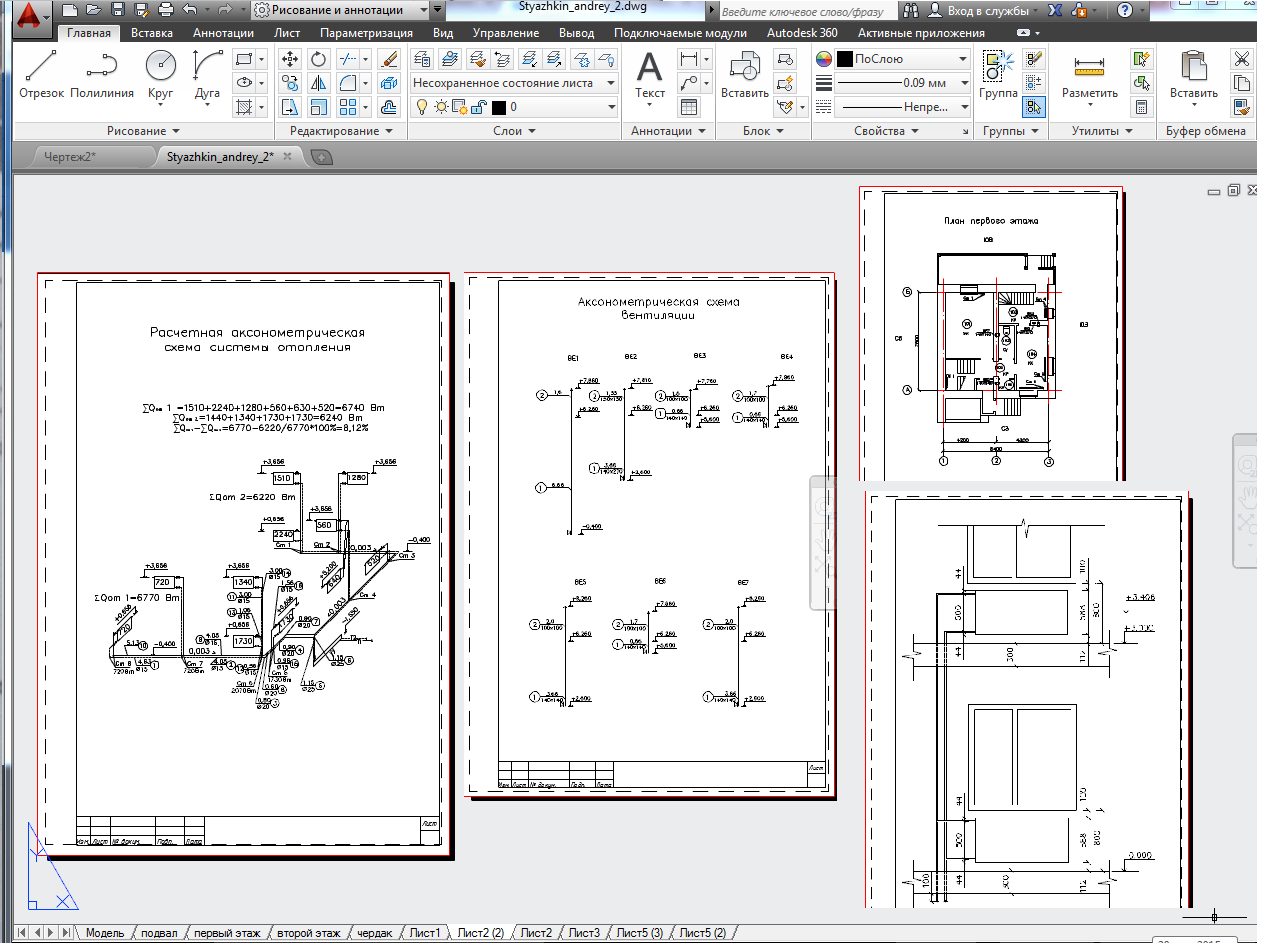The image size is (1272, 952).
Task: Expand the Утилиты panel
Action: tap(1102, 131)
